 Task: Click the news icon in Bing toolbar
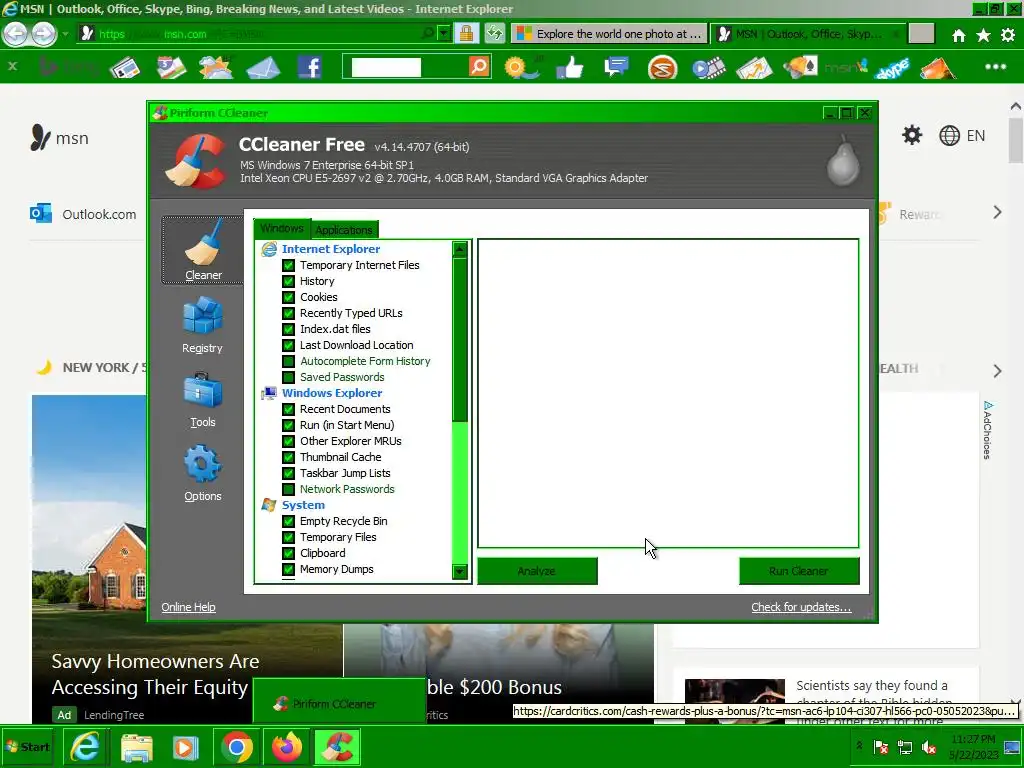(x=125, y=67)
